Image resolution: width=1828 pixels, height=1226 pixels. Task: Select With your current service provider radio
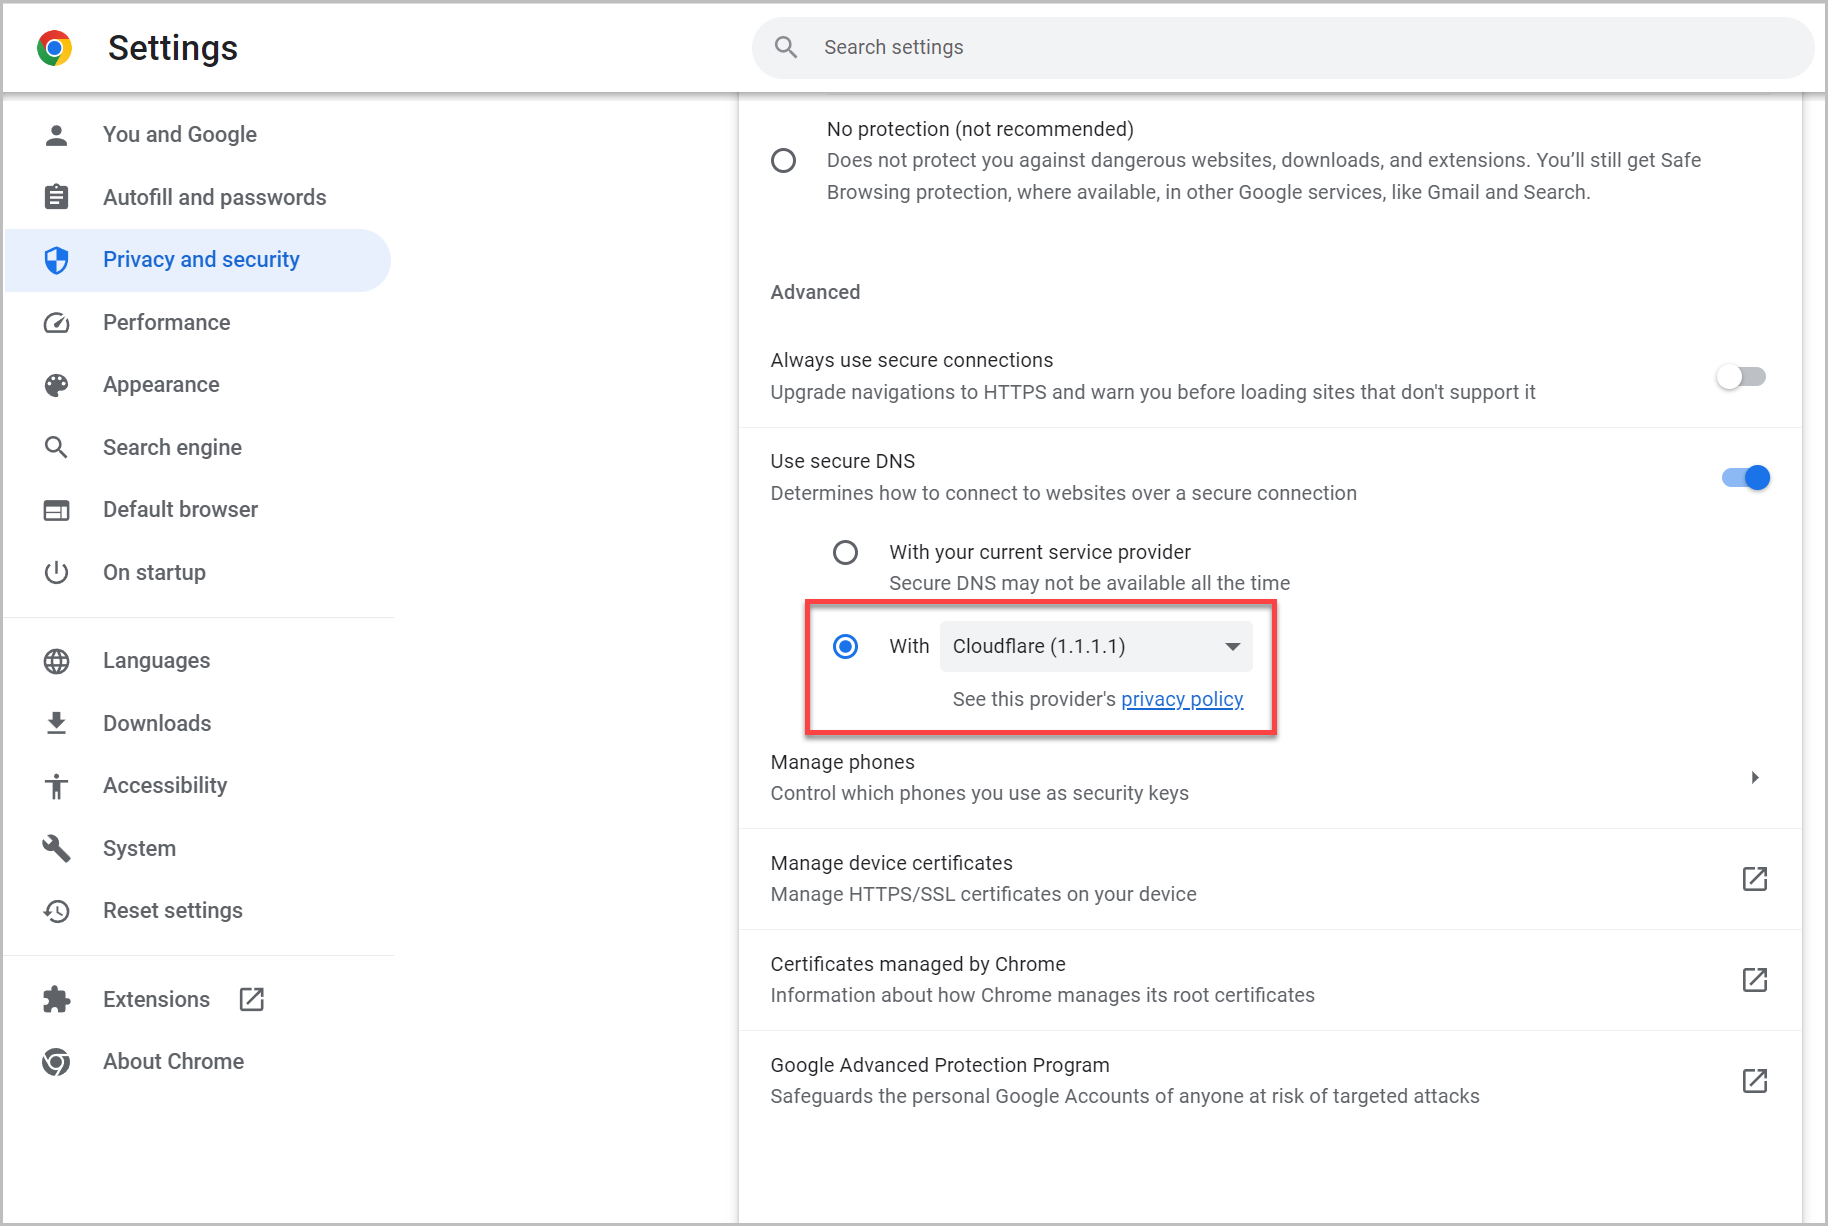[x=846, y=553]
